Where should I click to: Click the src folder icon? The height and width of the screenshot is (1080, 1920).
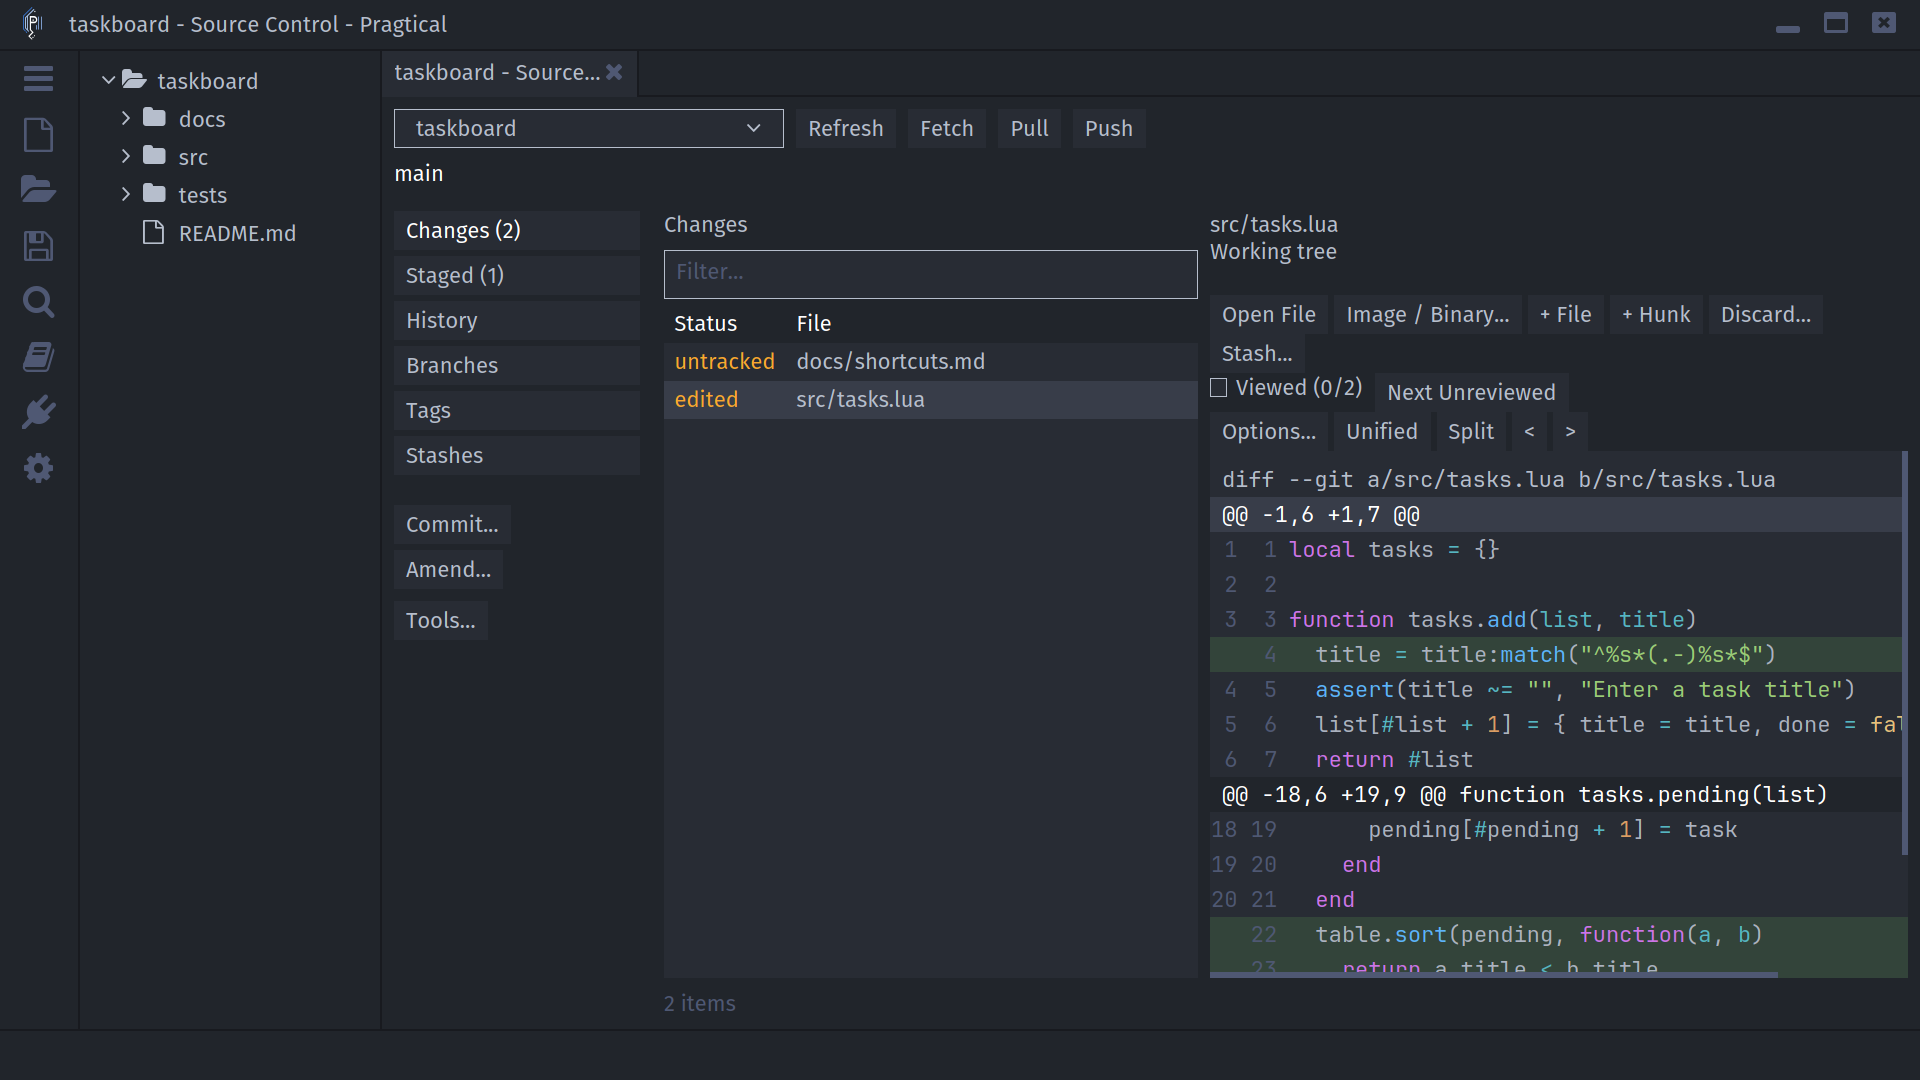pos(154,156)
